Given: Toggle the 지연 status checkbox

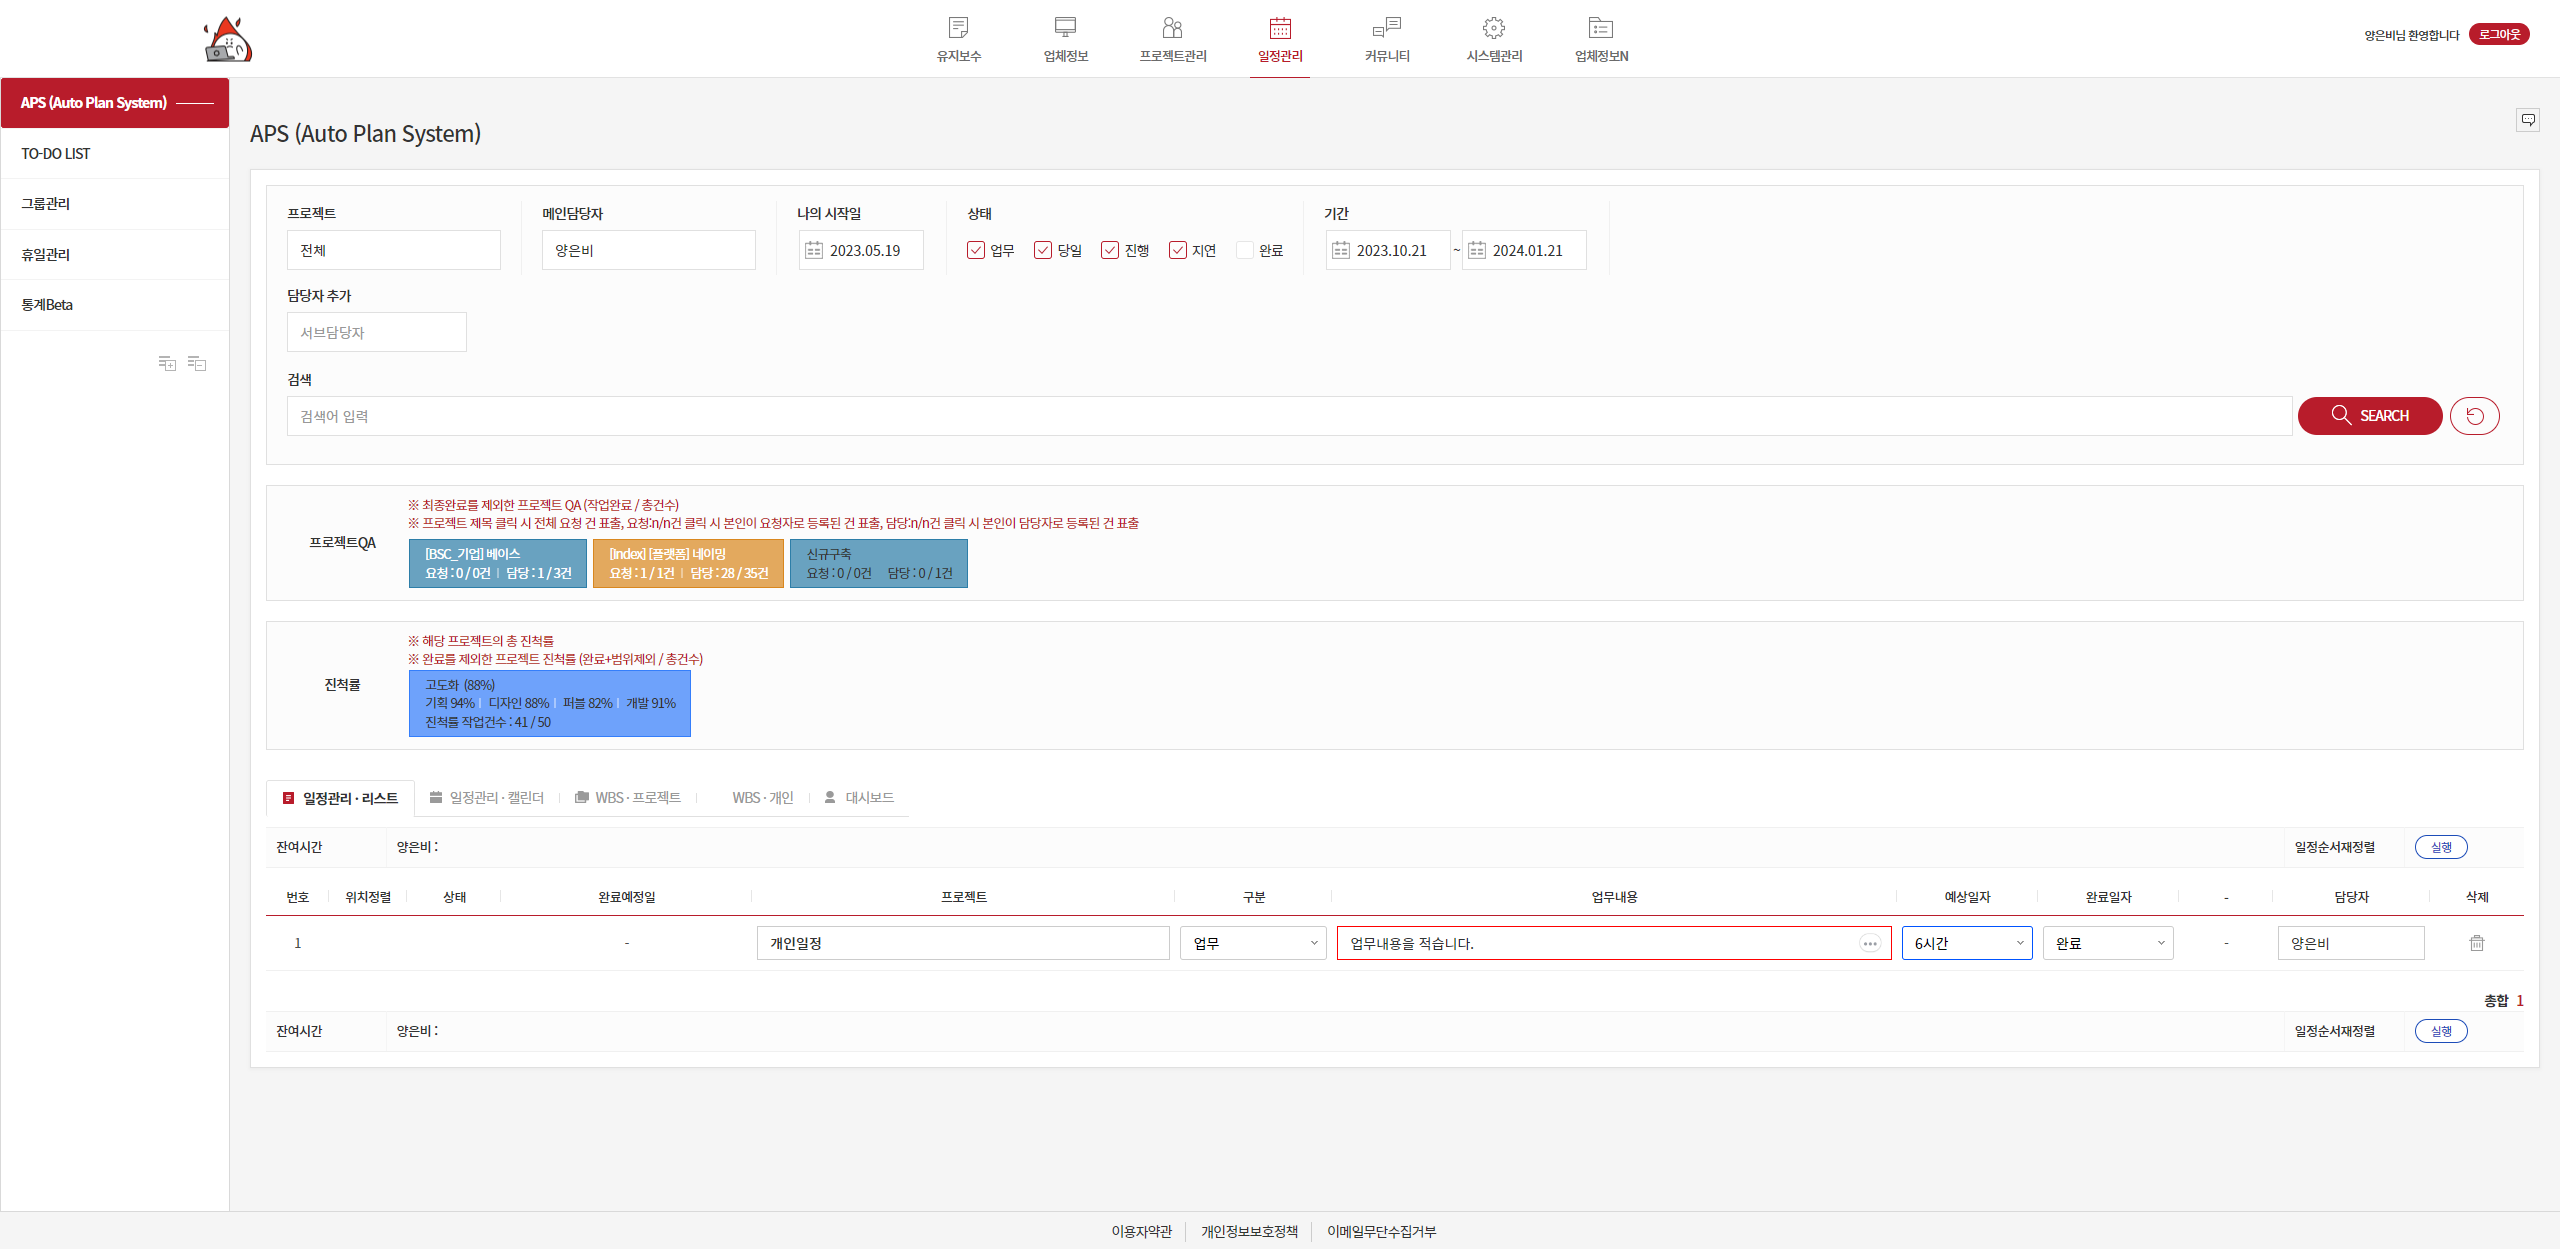Looking at the screenshot, I should coord(1178,250).
